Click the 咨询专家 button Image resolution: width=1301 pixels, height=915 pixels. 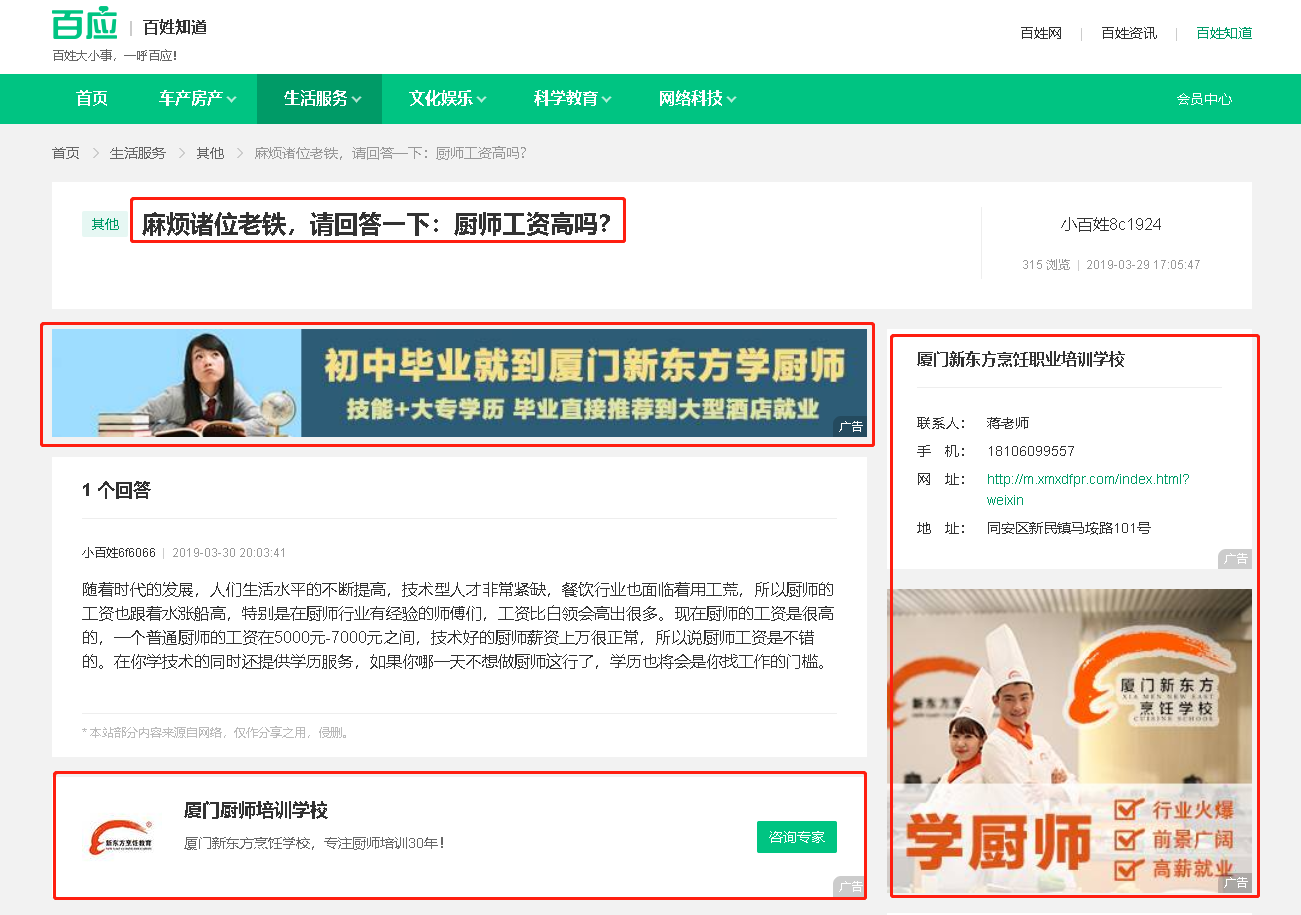pos(797,837)
